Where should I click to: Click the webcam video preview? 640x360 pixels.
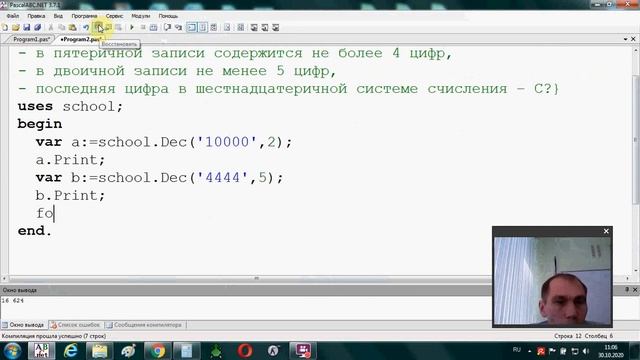552,280
